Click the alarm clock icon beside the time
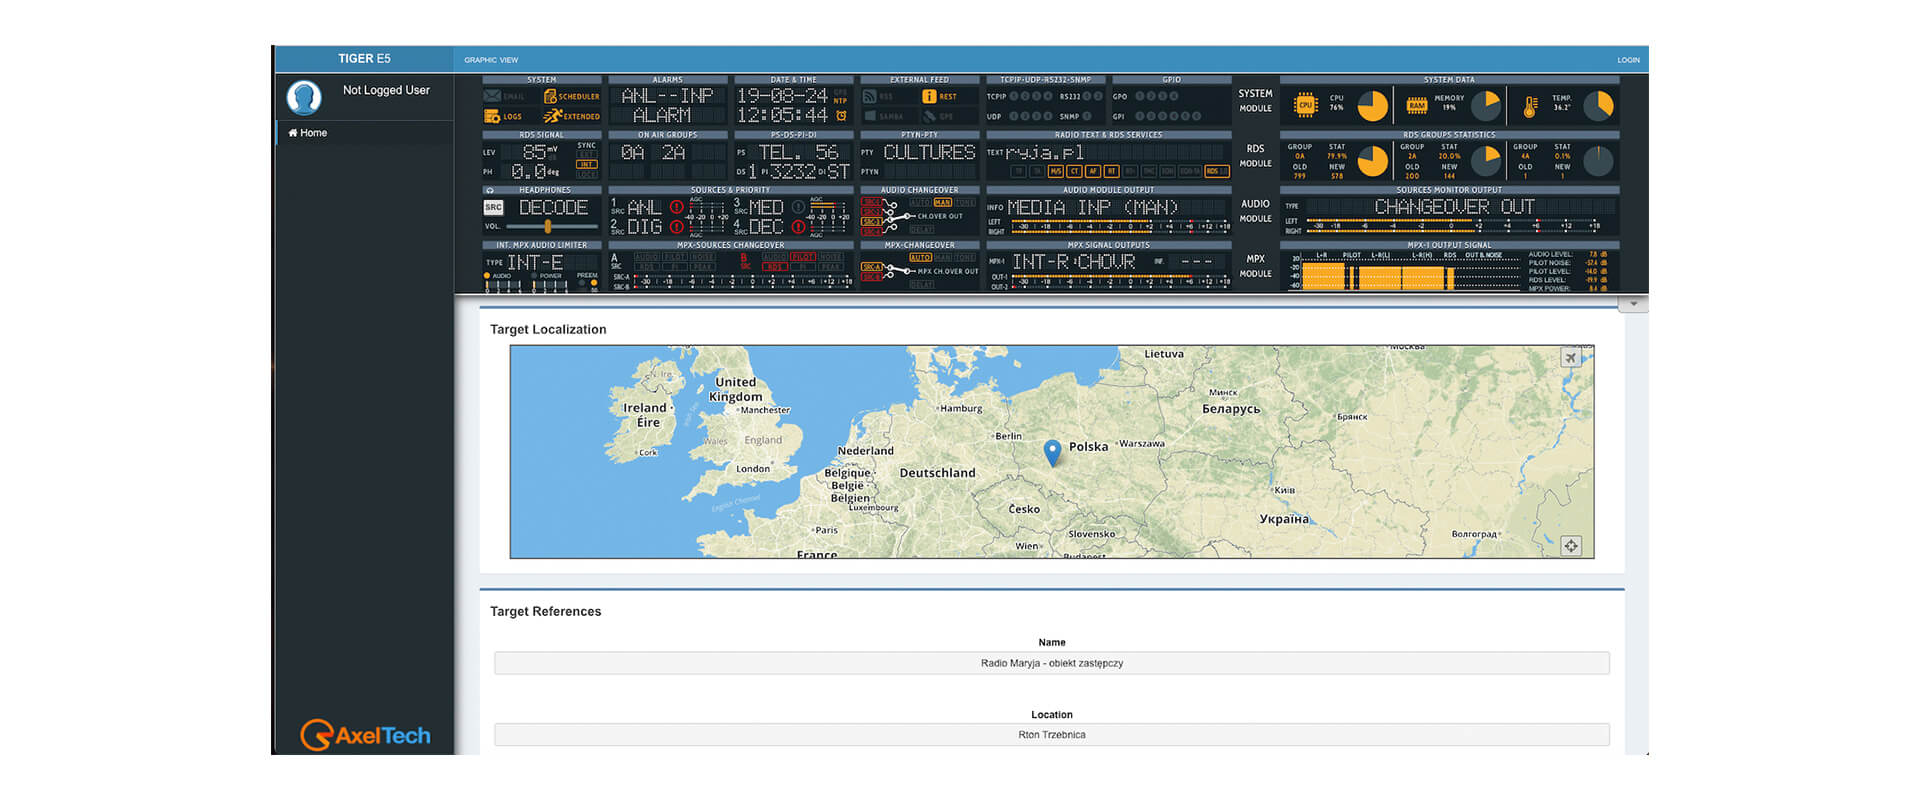 point(841,116)
